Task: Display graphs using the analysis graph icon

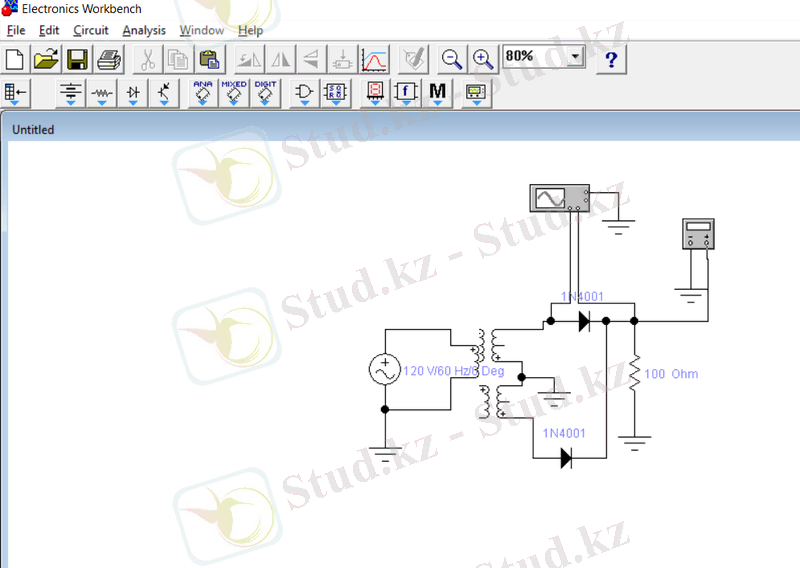Action: (x=374, y=59)
